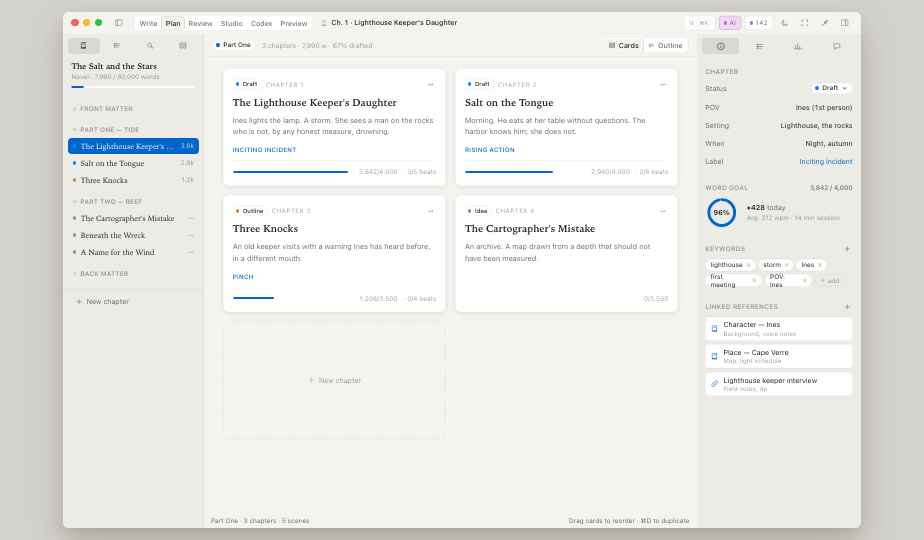Viewport: 924px width, 540px height.
Task: Expand the Front Matter section
Action: [74, 108]
